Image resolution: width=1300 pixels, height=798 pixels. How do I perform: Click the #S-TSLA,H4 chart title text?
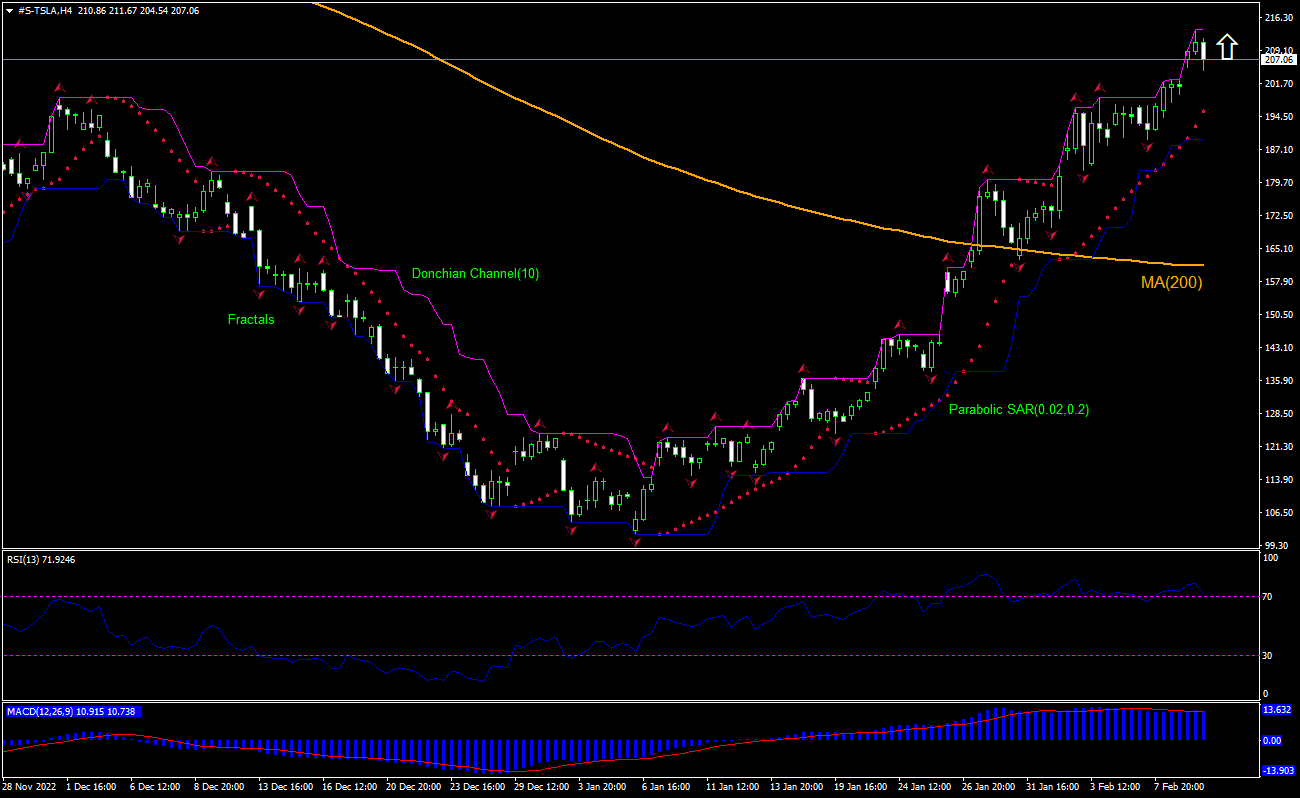pyautogui.click(x=45, y=10)
